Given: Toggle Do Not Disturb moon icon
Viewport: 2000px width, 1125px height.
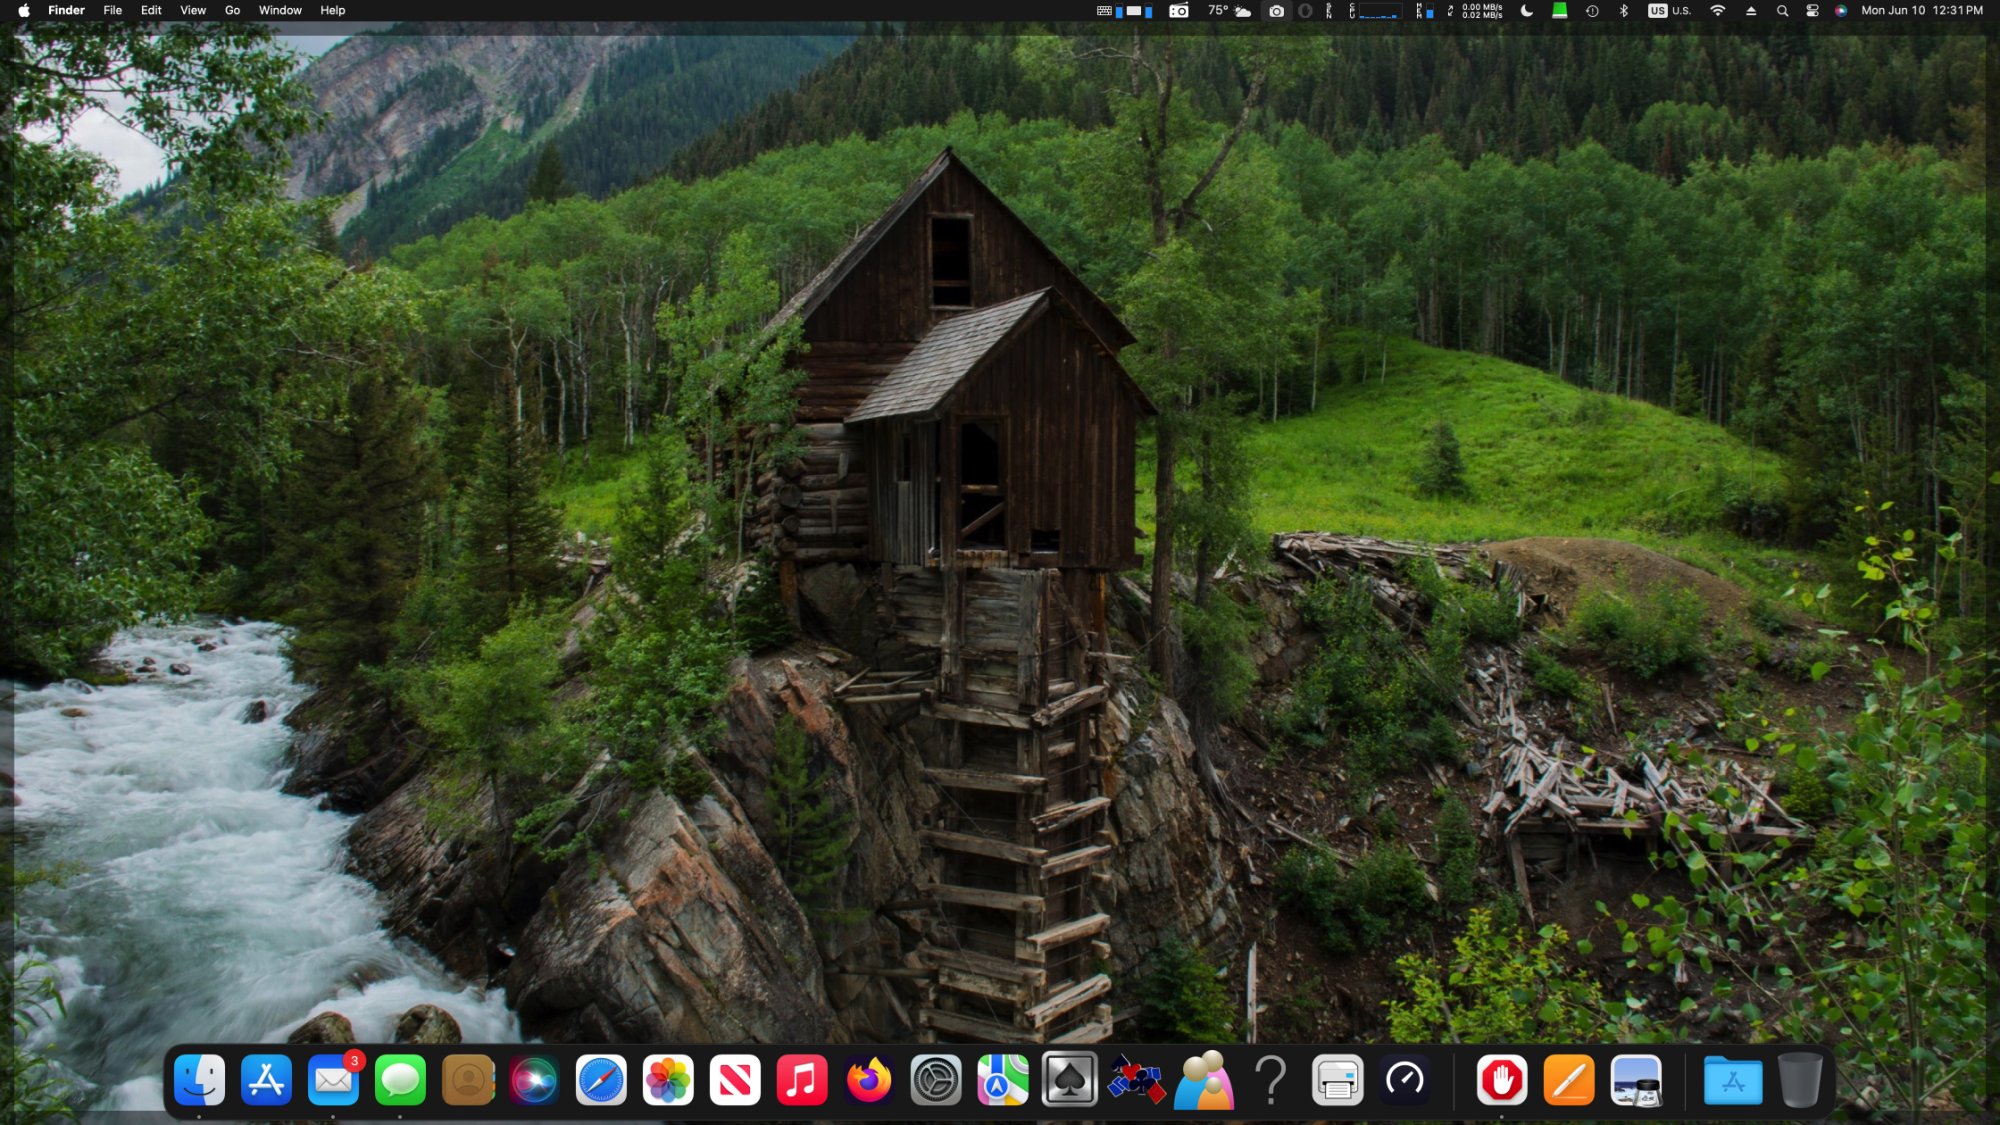Looking at the screenshot, I should [1527, 11].
